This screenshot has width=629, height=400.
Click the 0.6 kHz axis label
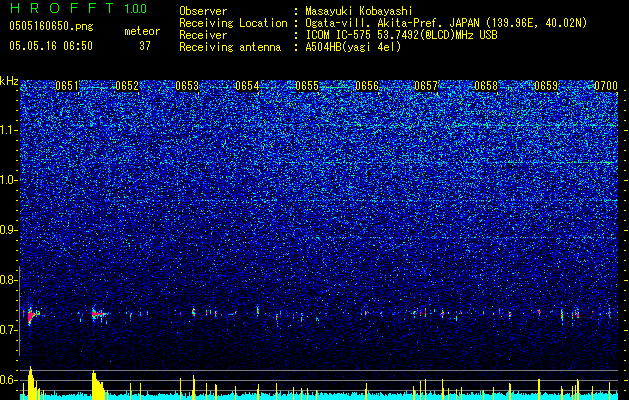point(8,380)
